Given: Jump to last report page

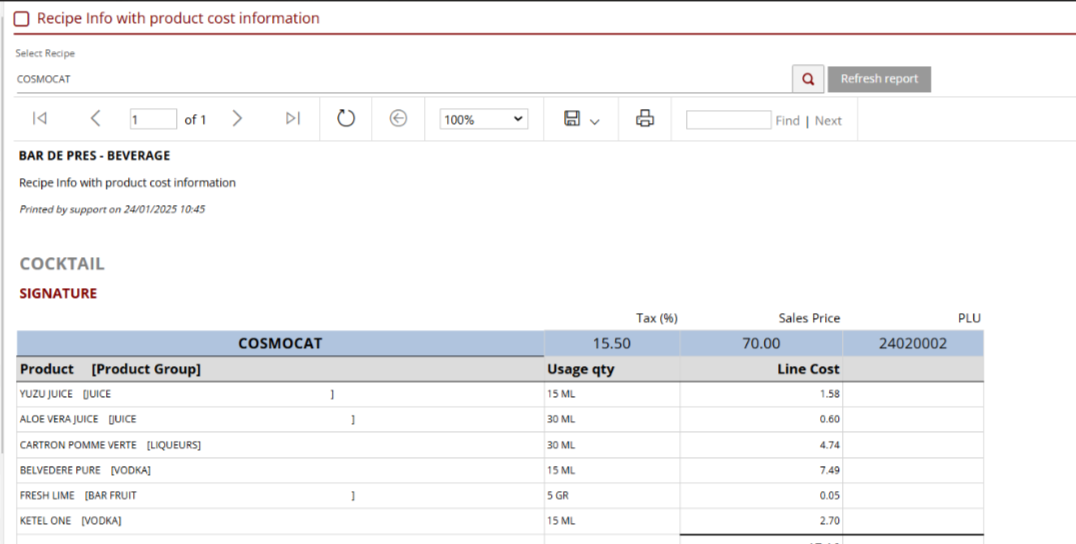Looking at the screenshot, I should tap(292, 119).
